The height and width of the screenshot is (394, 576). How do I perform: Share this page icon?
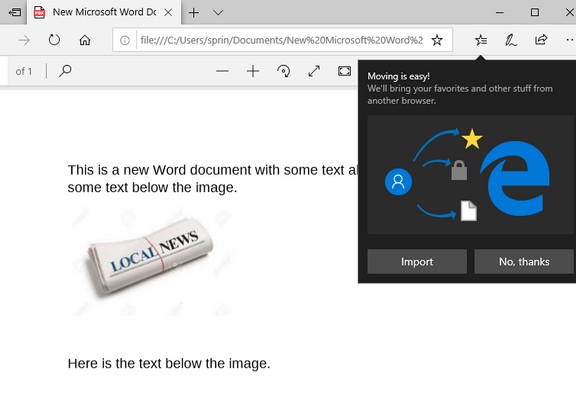[x=541, y=39]
